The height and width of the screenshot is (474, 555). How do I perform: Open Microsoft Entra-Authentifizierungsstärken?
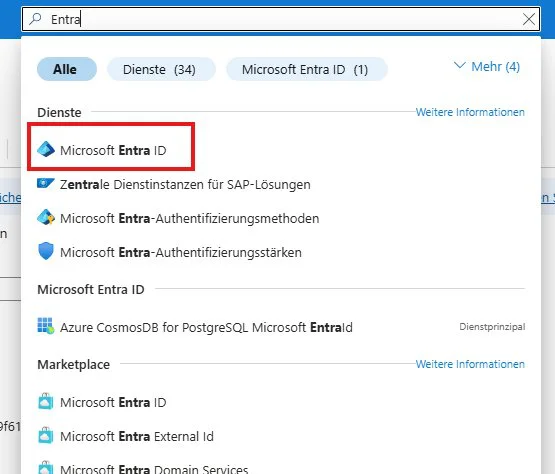181,252
